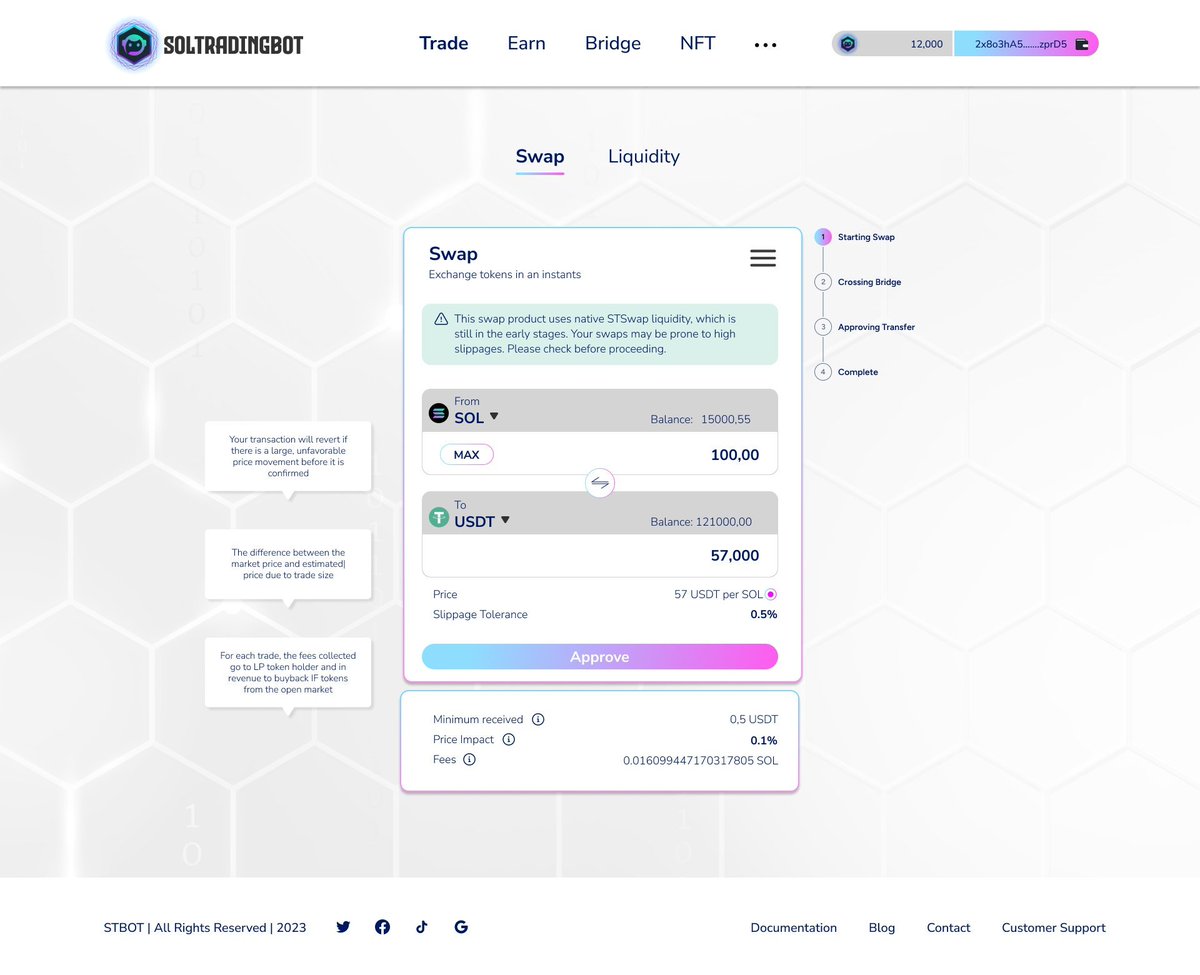
Task: Click step 3 Approving Transfer circle
Action: (x=823, y=327)
